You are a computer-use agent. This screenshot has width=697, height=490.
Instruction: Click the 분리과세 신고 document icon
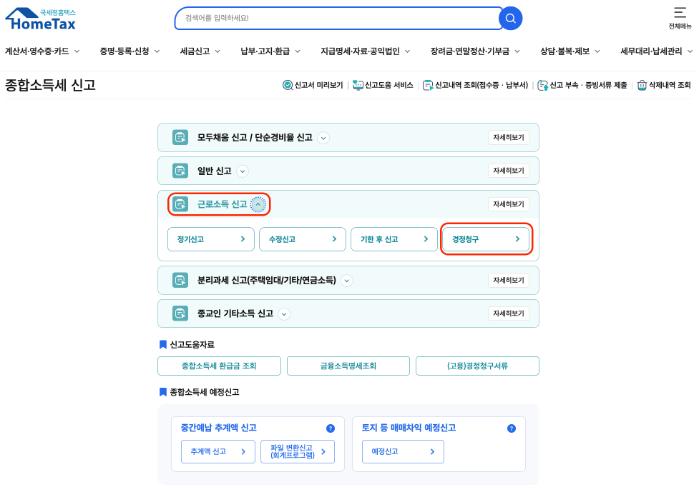pos(180,280)
